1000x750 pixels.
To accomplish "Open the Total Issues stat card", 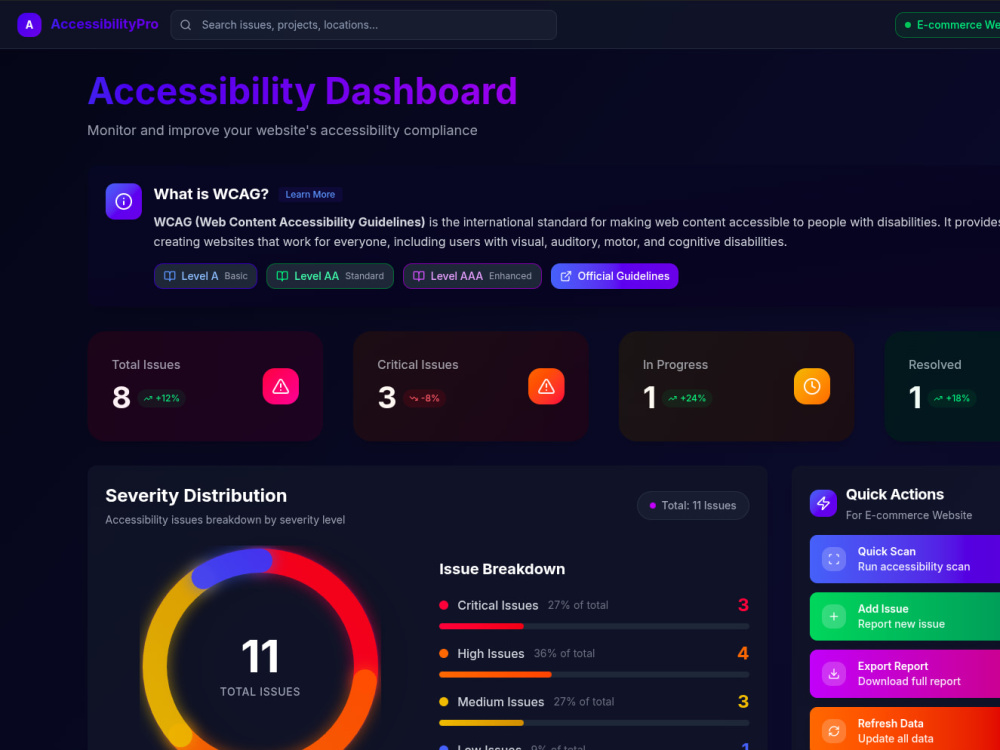I will pyautogui.click(x=205, y=386).
